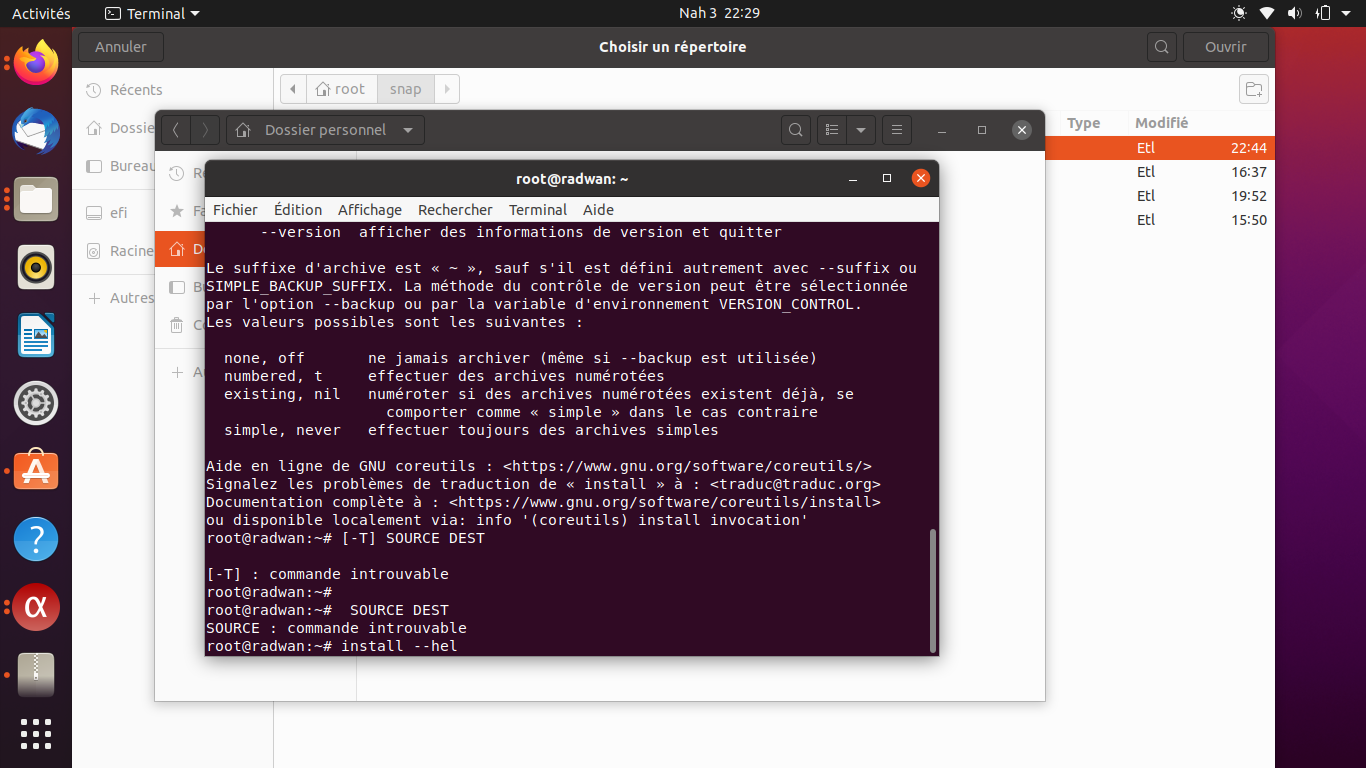Open the Rechercher menu in the terminal
1366x768 pixels.
[455, 210]
